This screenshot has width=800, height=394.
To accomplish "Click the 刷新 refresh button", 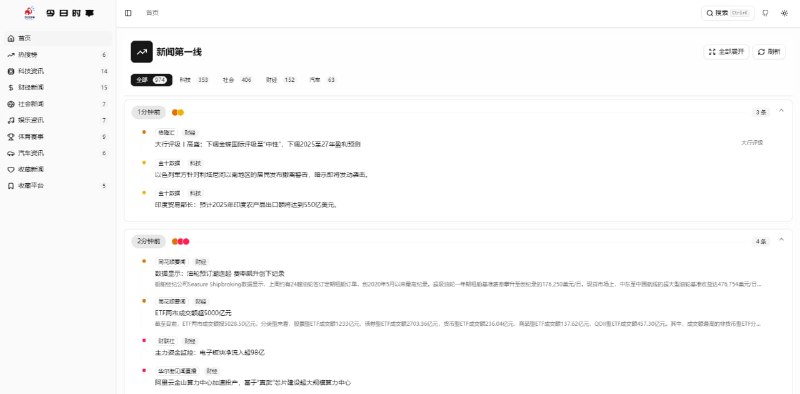I will [x=769, y=52].
